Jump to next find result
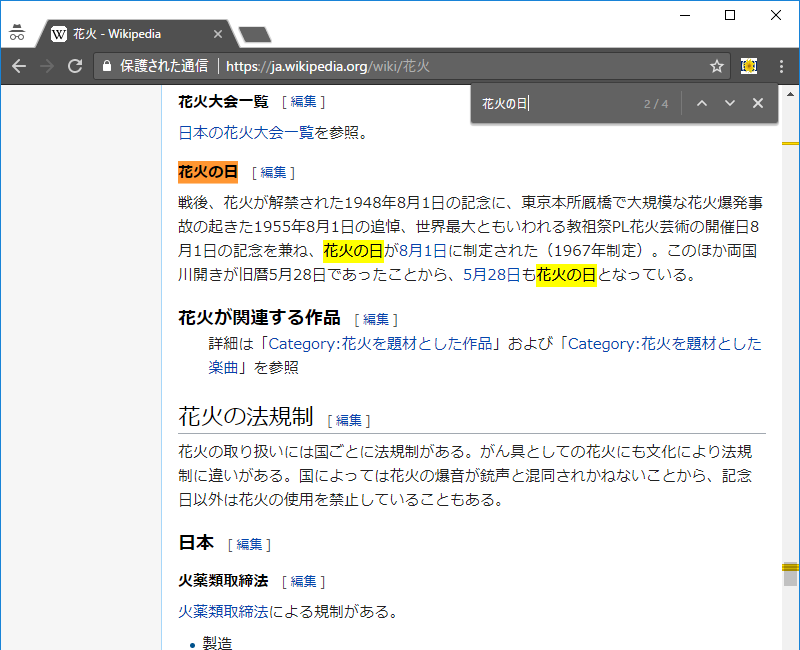 point(730,103)
